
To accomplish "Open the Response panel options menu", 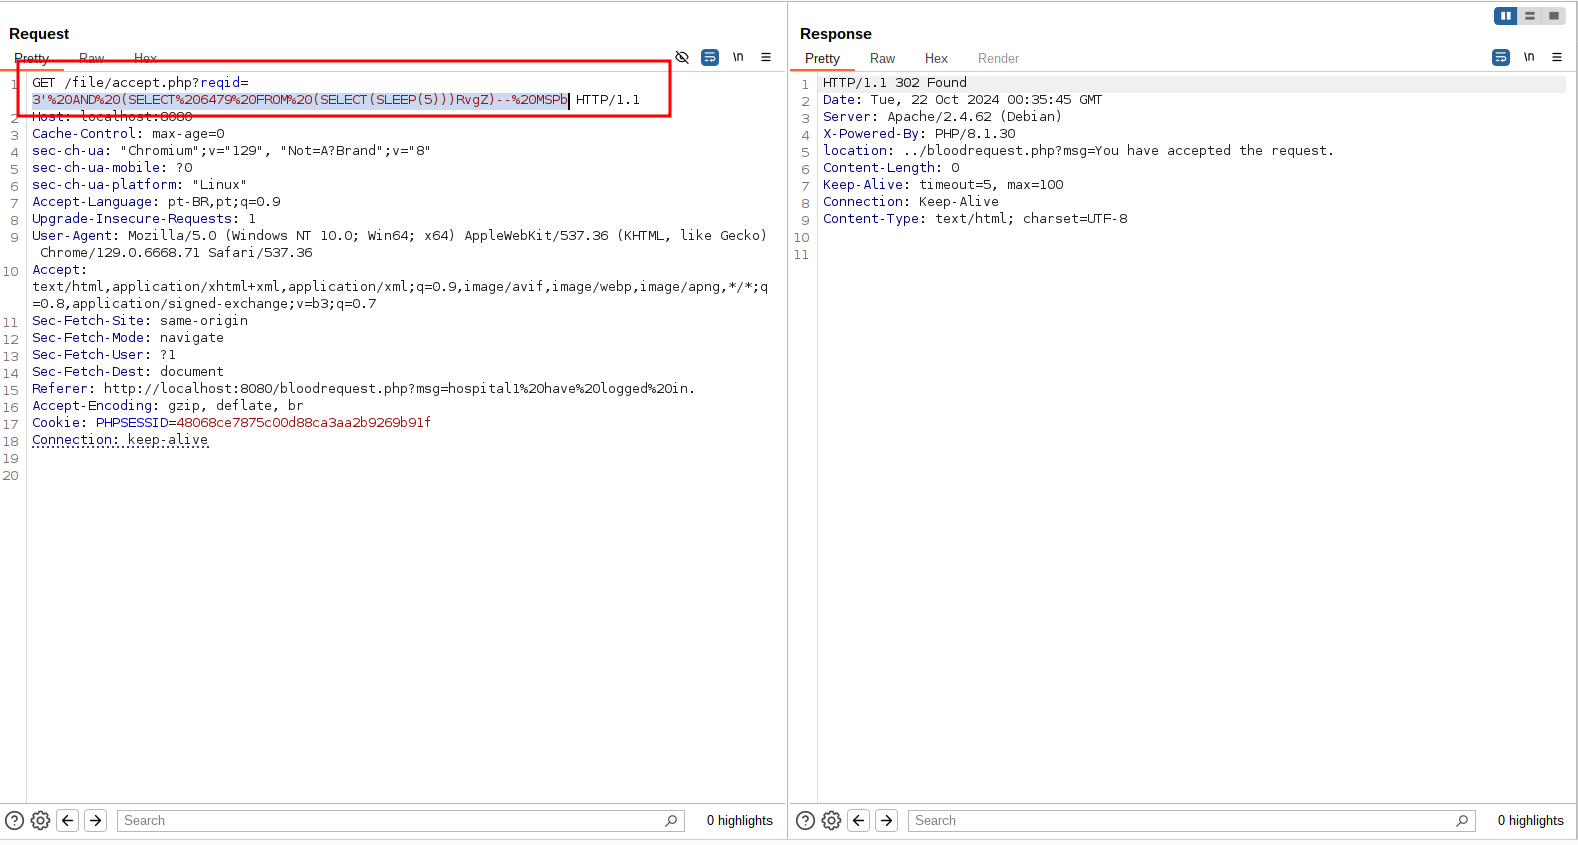I will pyautogui.click(x=1557, y=57).
